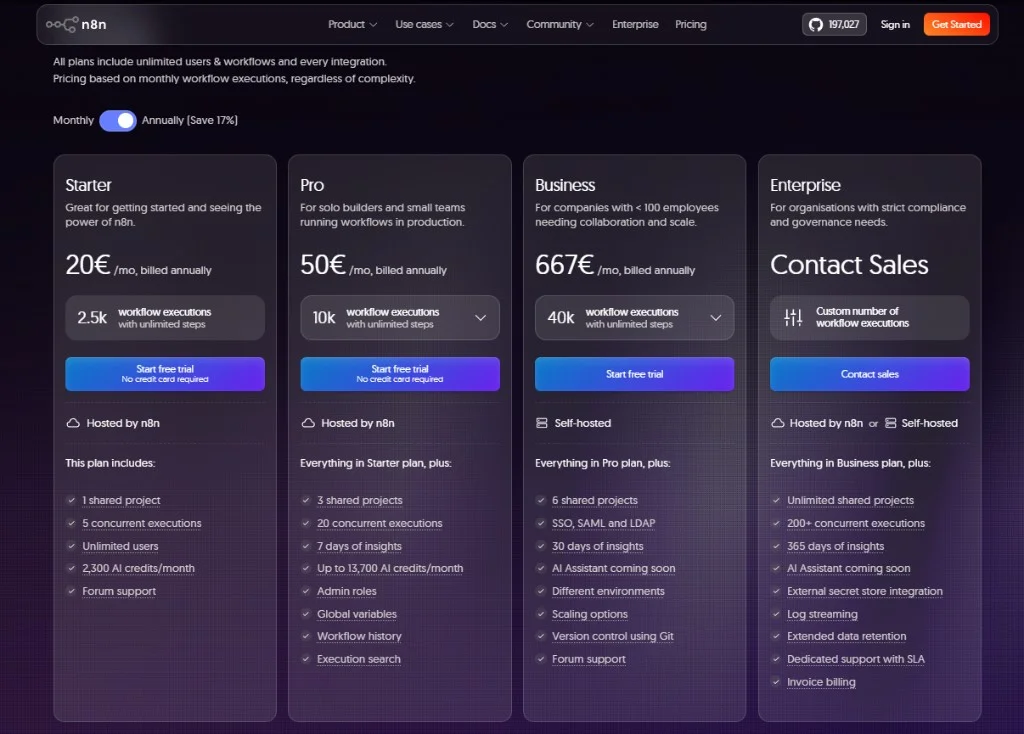Click checkmark next to SSO, SAML and LDAP
Image resolution: width=1024 pixels, height=734 pixels.
click(541, 523)
